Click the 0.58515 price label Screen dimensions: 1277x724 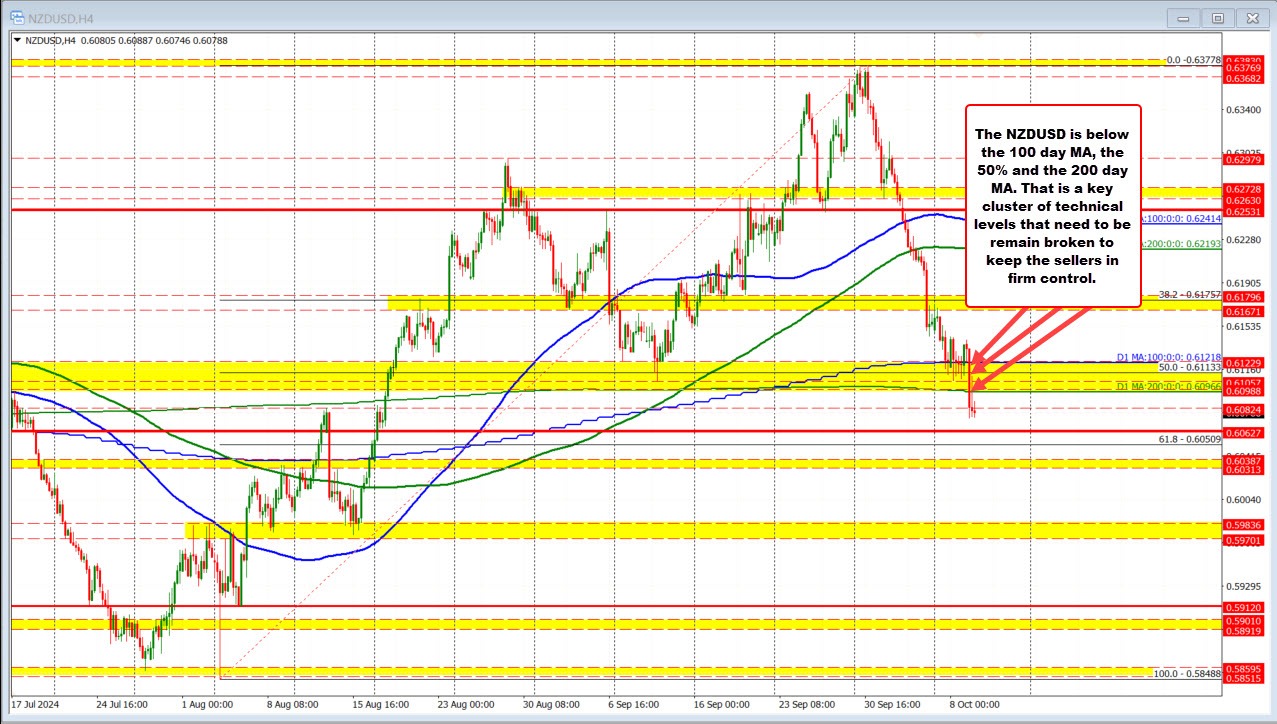[1243, 678]
